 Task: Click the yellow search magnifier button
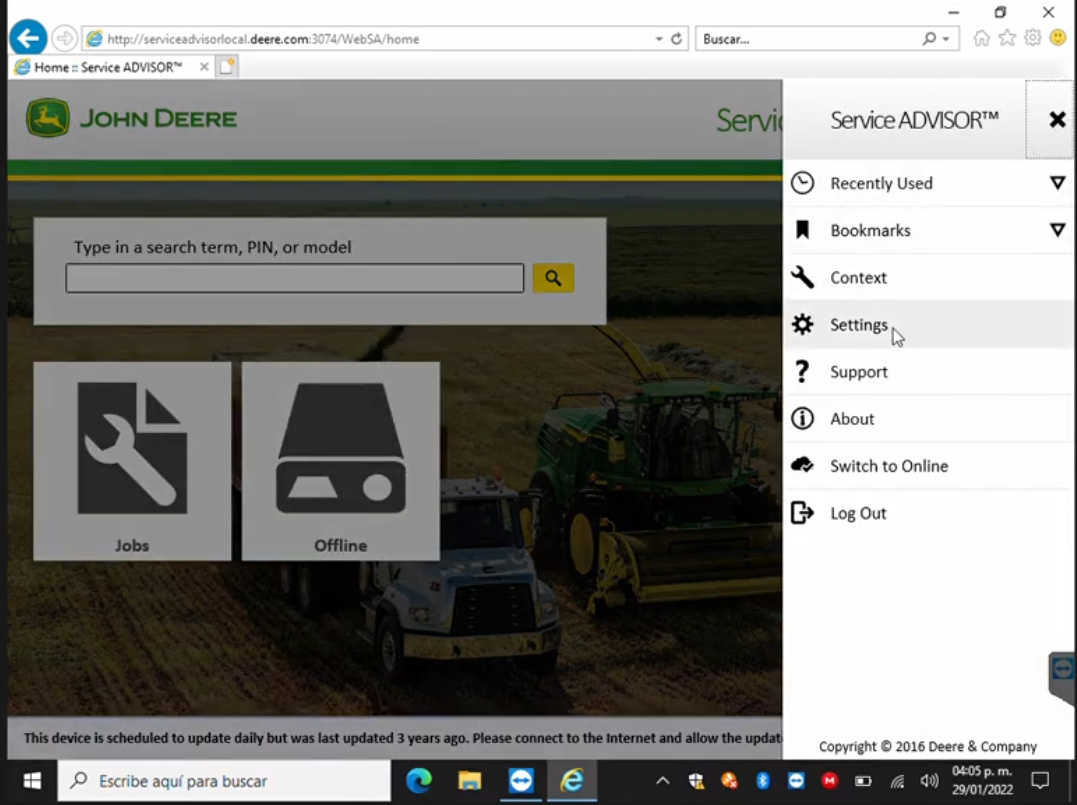pos(553,278)
